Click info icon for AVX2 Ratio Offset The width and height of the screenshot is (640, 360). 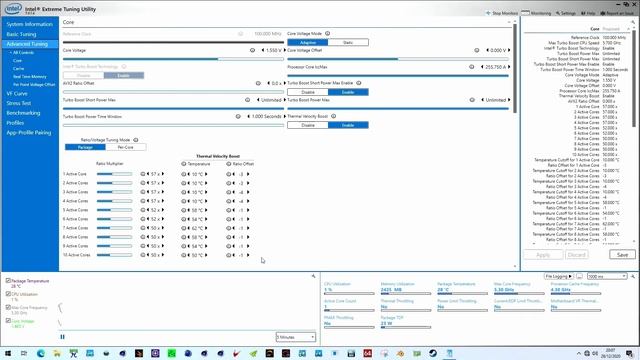(258, 83)
